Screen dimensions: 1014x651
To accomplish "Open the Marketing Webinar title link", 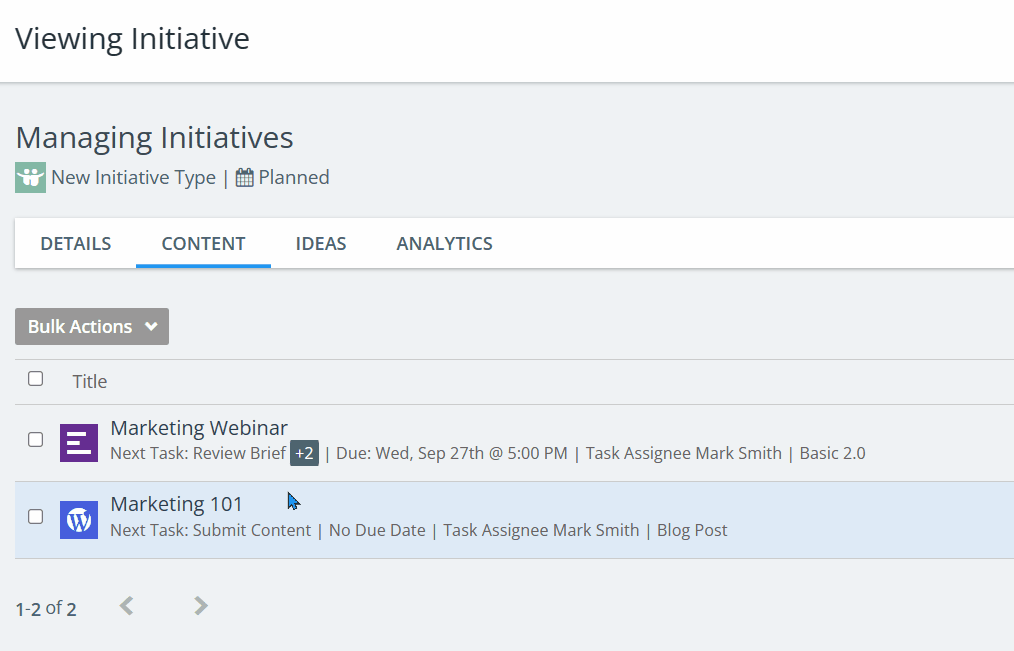I will pyautogui.click(x=199, y=428).
